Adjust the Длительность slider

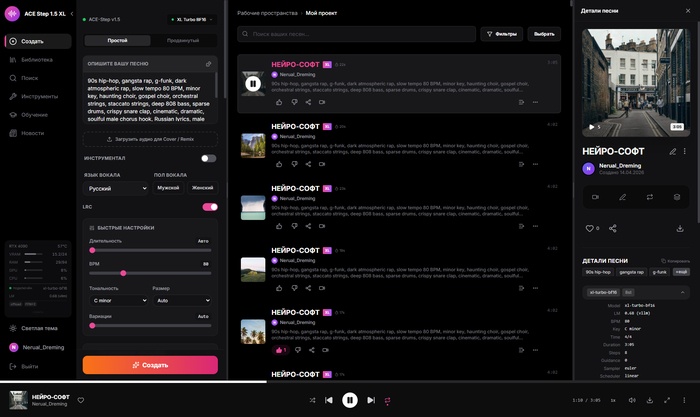150,250
